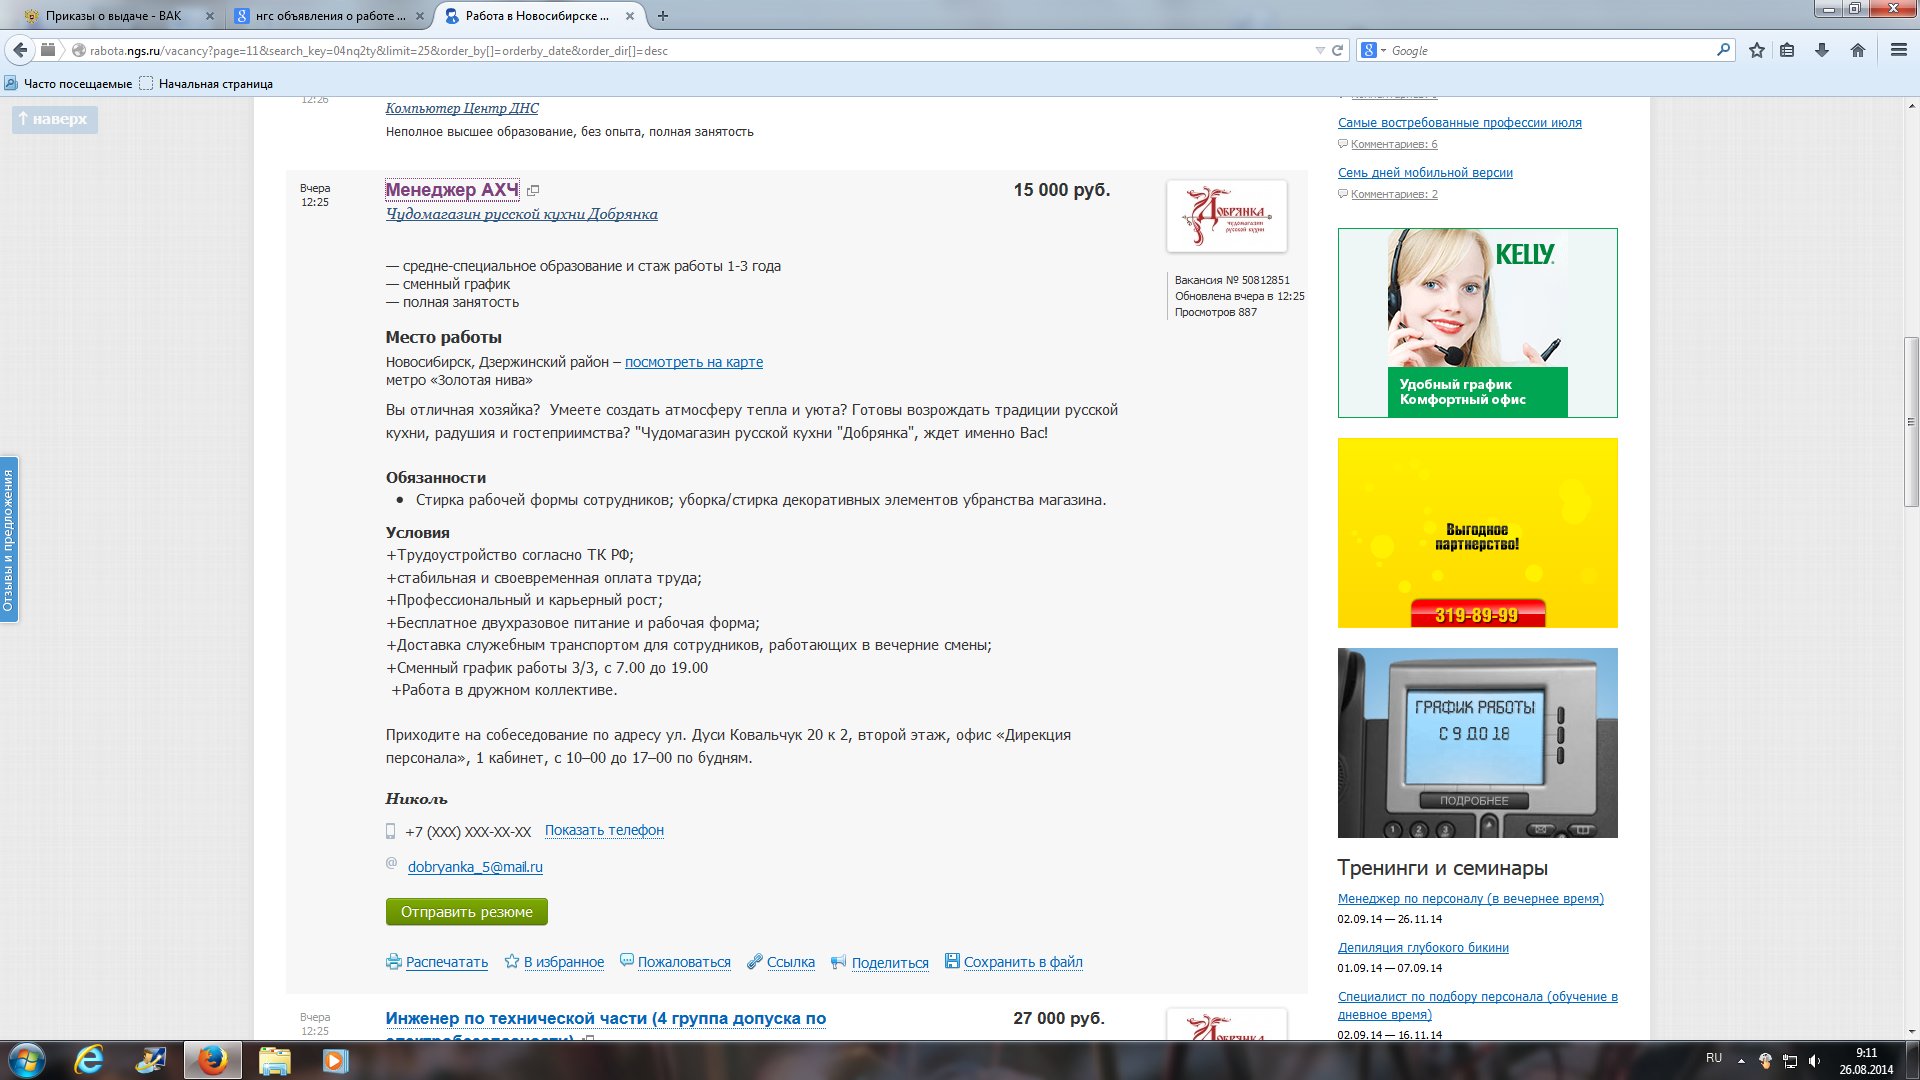Open 'Инженер по технической части' vacancy
The width and height of the screenshot is (1920, 1080).
click(606, 1018)
